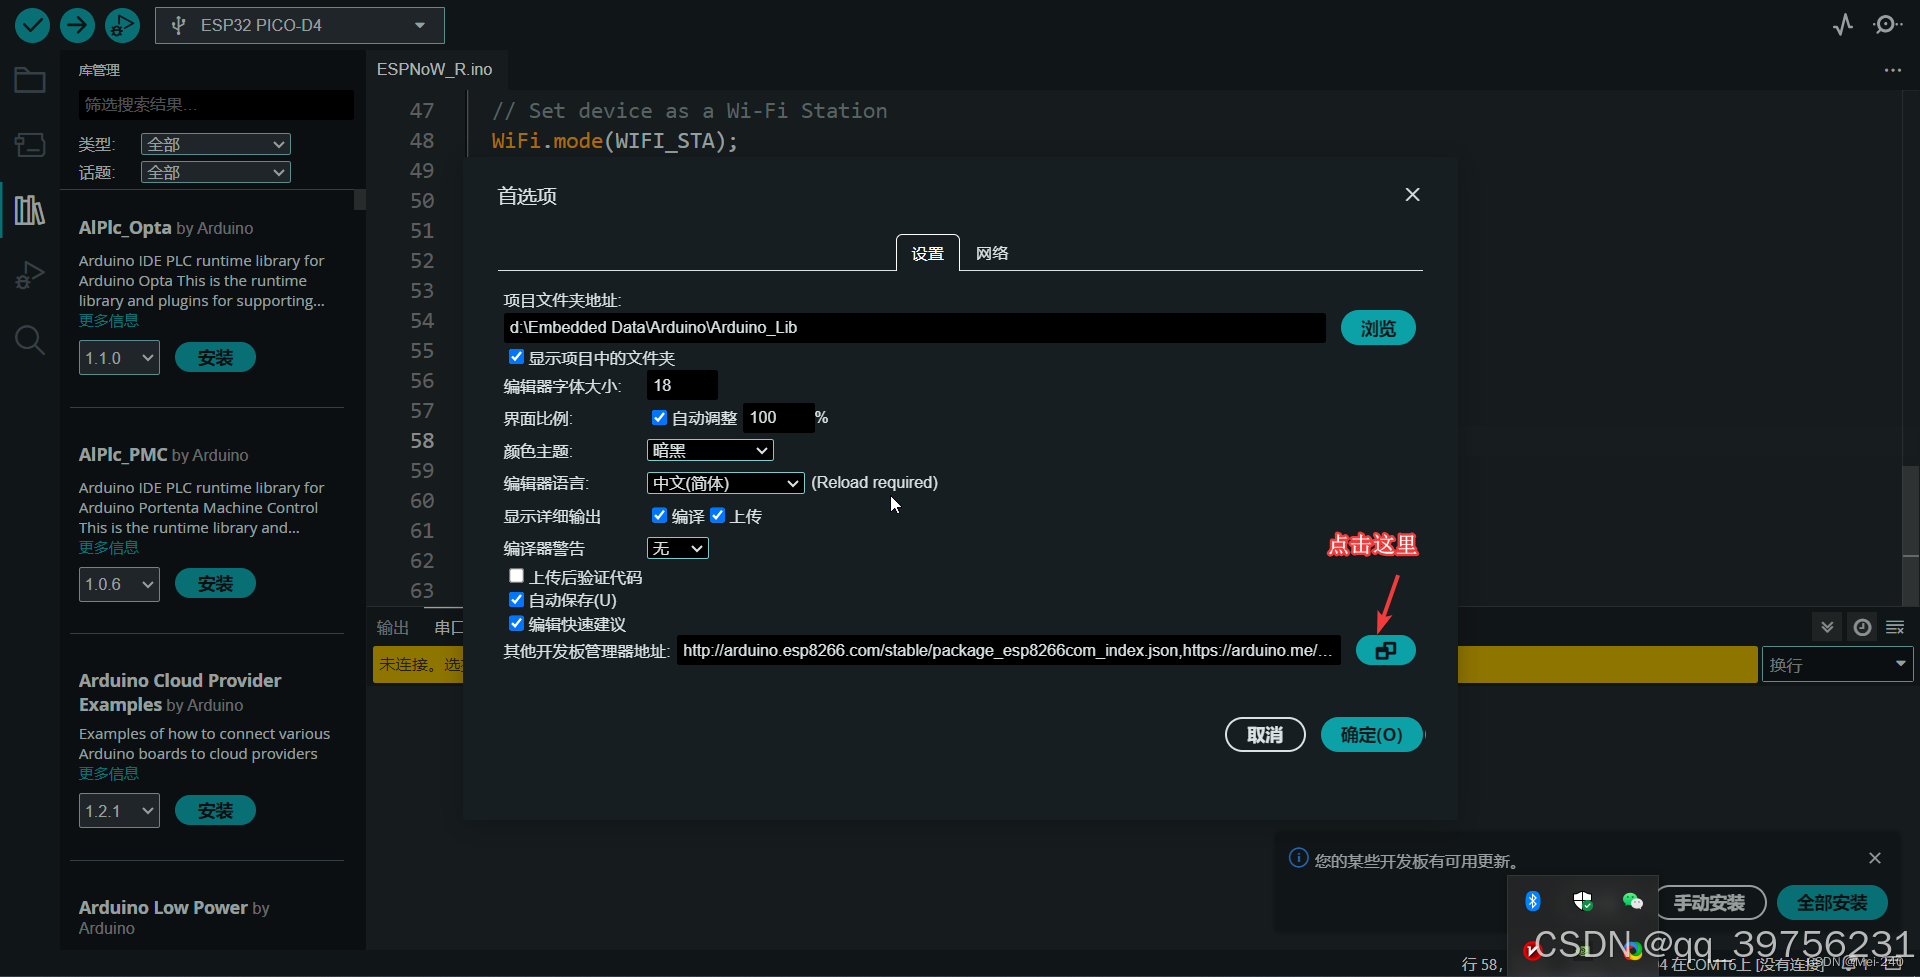Install AlPlc_Opta library with 安装
This screenshot has width=1920, height=977.
point(215,357)
